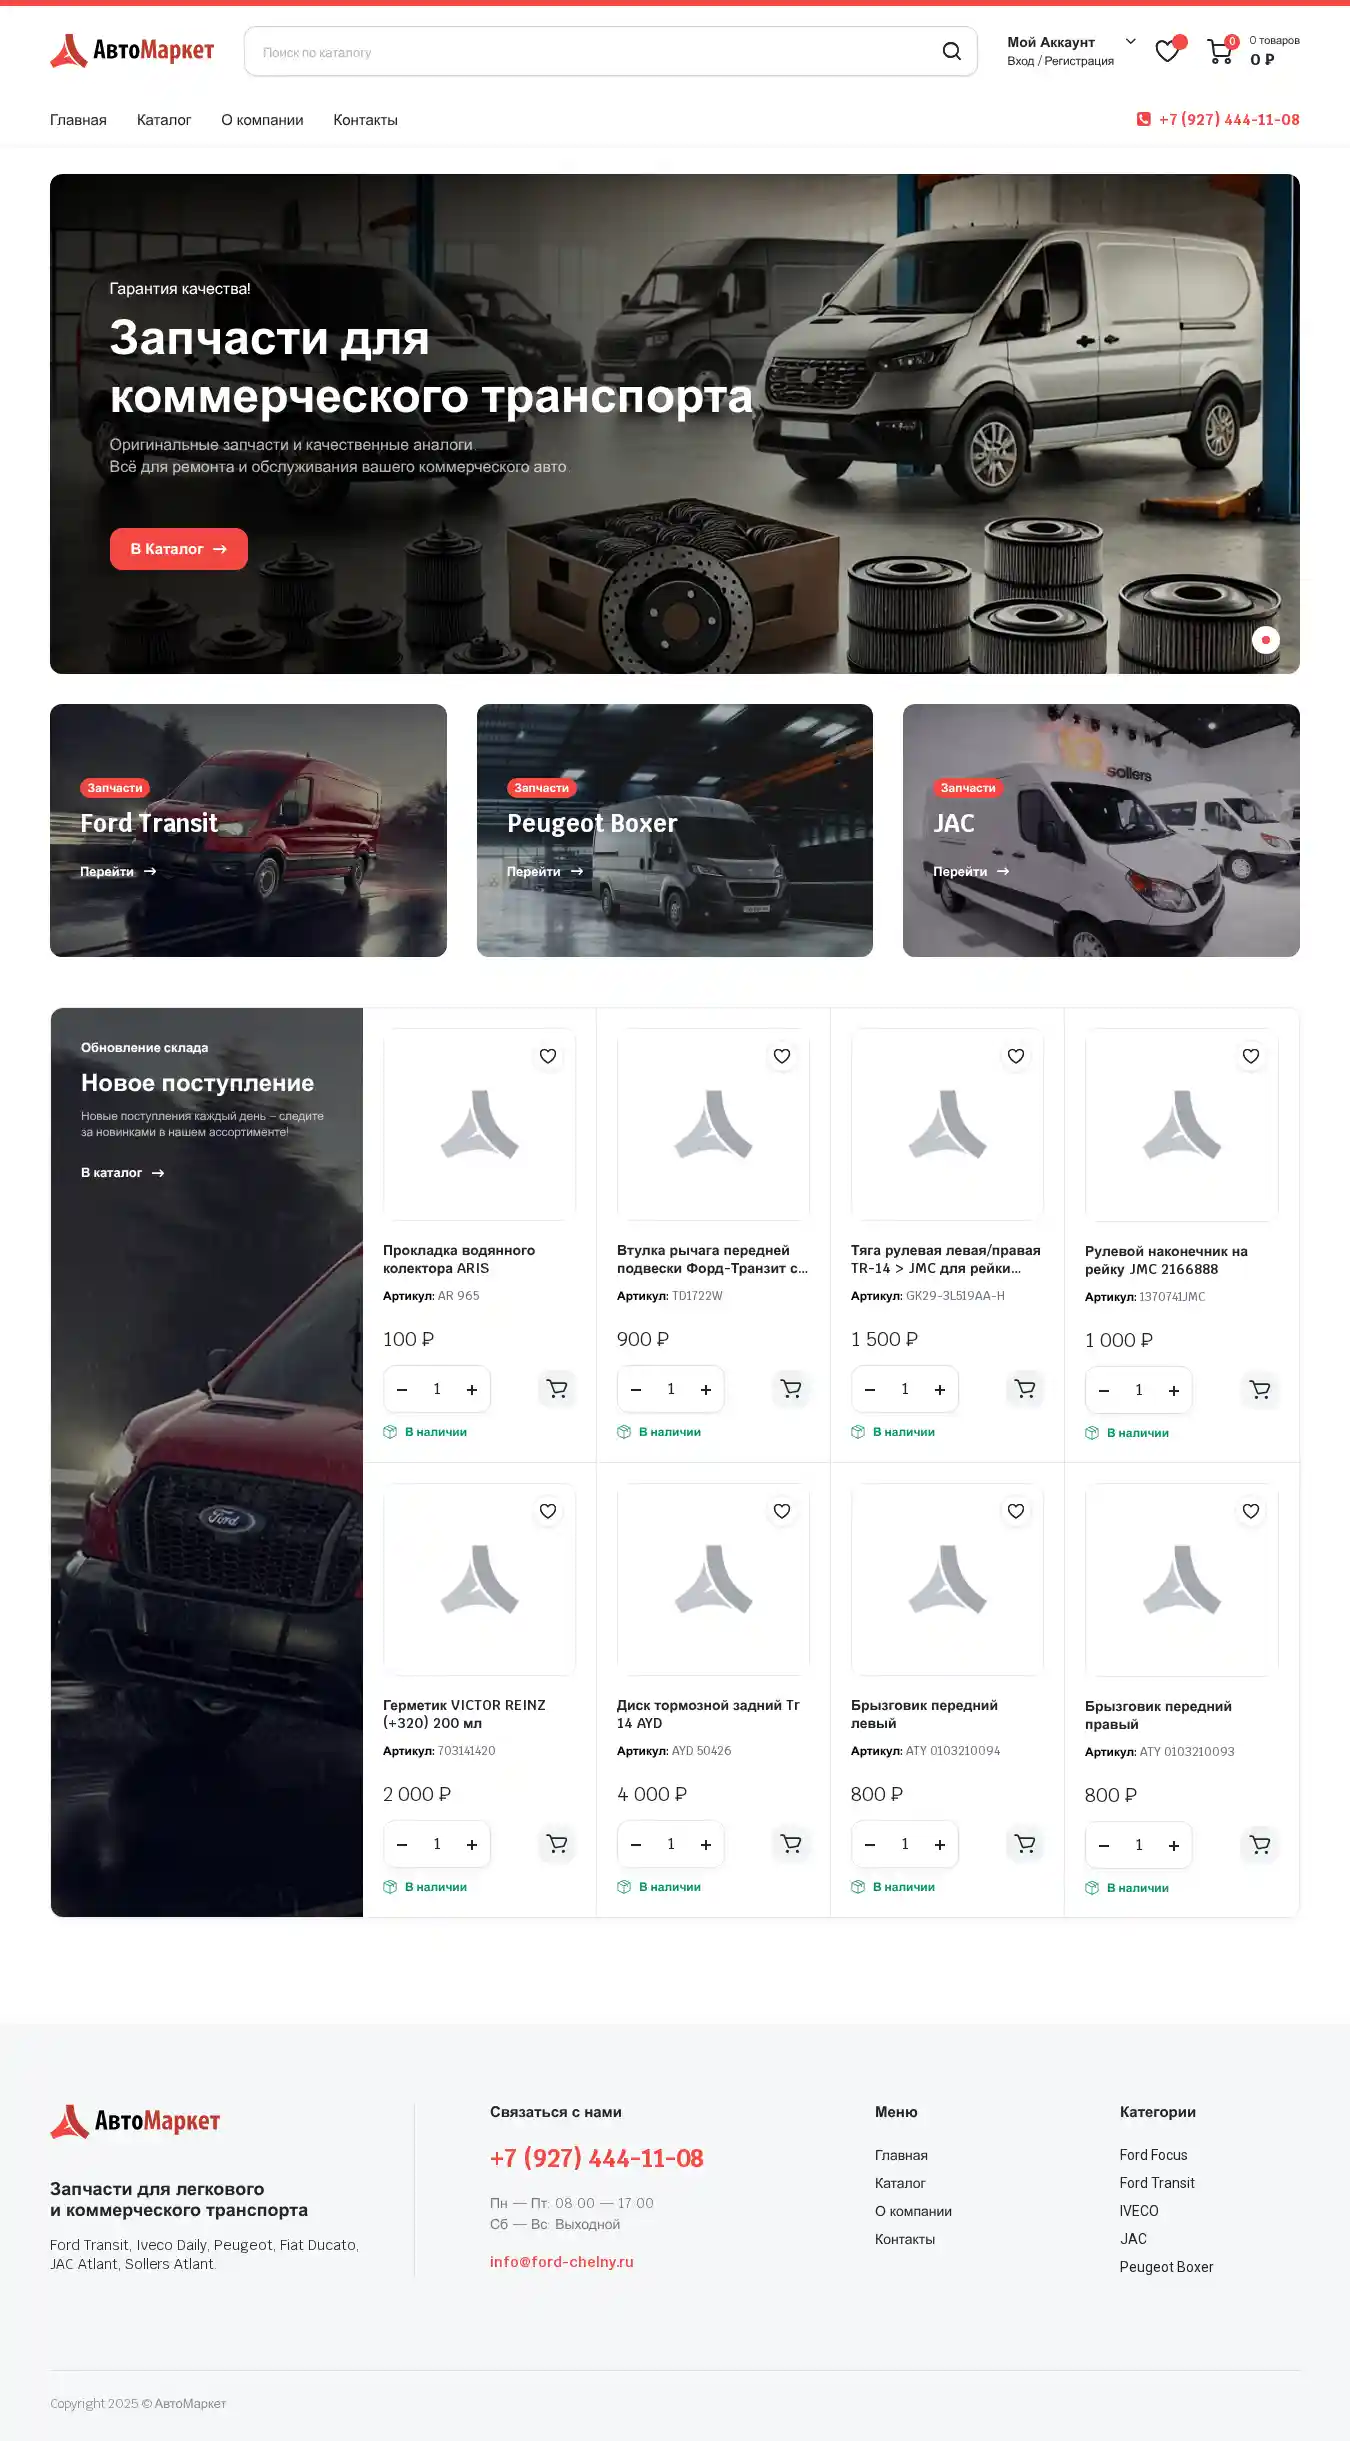
Task: Decrease quantity of Герметик VICTOR REINZ
Action: coord(402,1844)
